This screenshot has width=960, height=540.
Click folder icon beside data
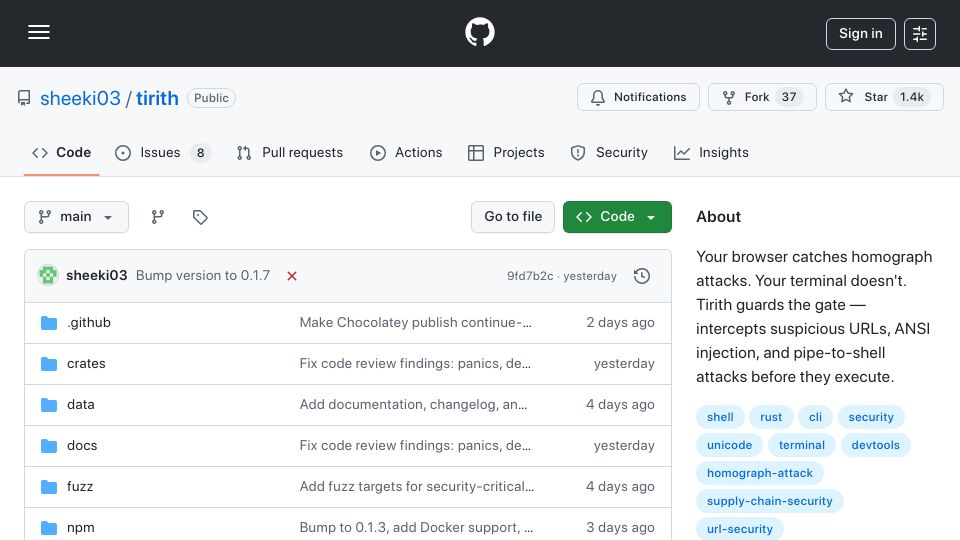tap(49, 405)
